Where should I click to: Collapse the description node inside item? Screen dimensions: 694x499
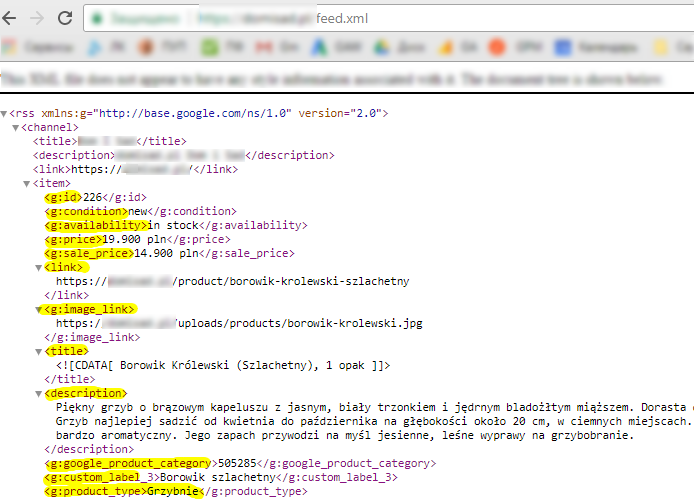coord(39,394)
